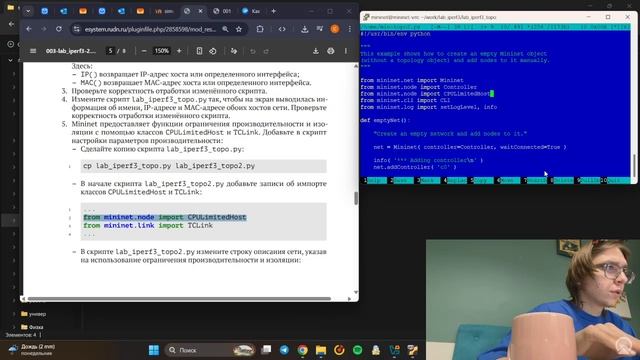This screenshot has width=640, height=360.
Task: Click 'def emptyNet():' line in terminal editor
Action: (x=384, y=120)
